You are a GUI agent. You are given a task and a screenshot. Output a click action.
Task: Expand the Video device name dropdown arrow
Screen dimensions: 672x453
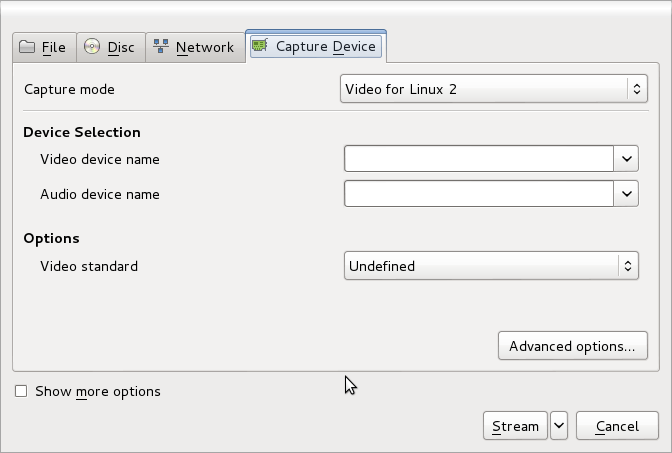point(626,159)
